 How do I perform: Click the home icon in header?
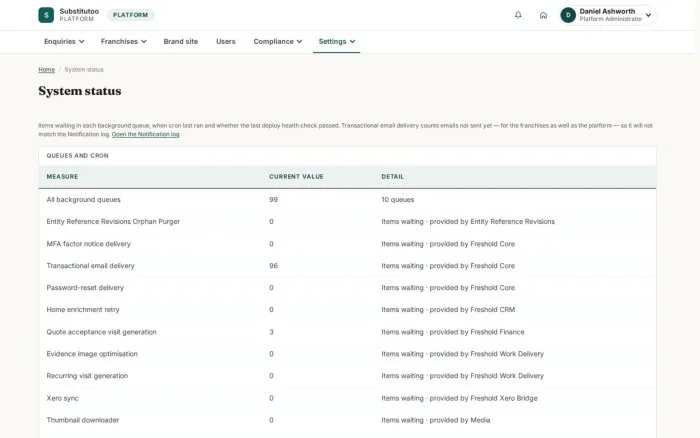543,15
